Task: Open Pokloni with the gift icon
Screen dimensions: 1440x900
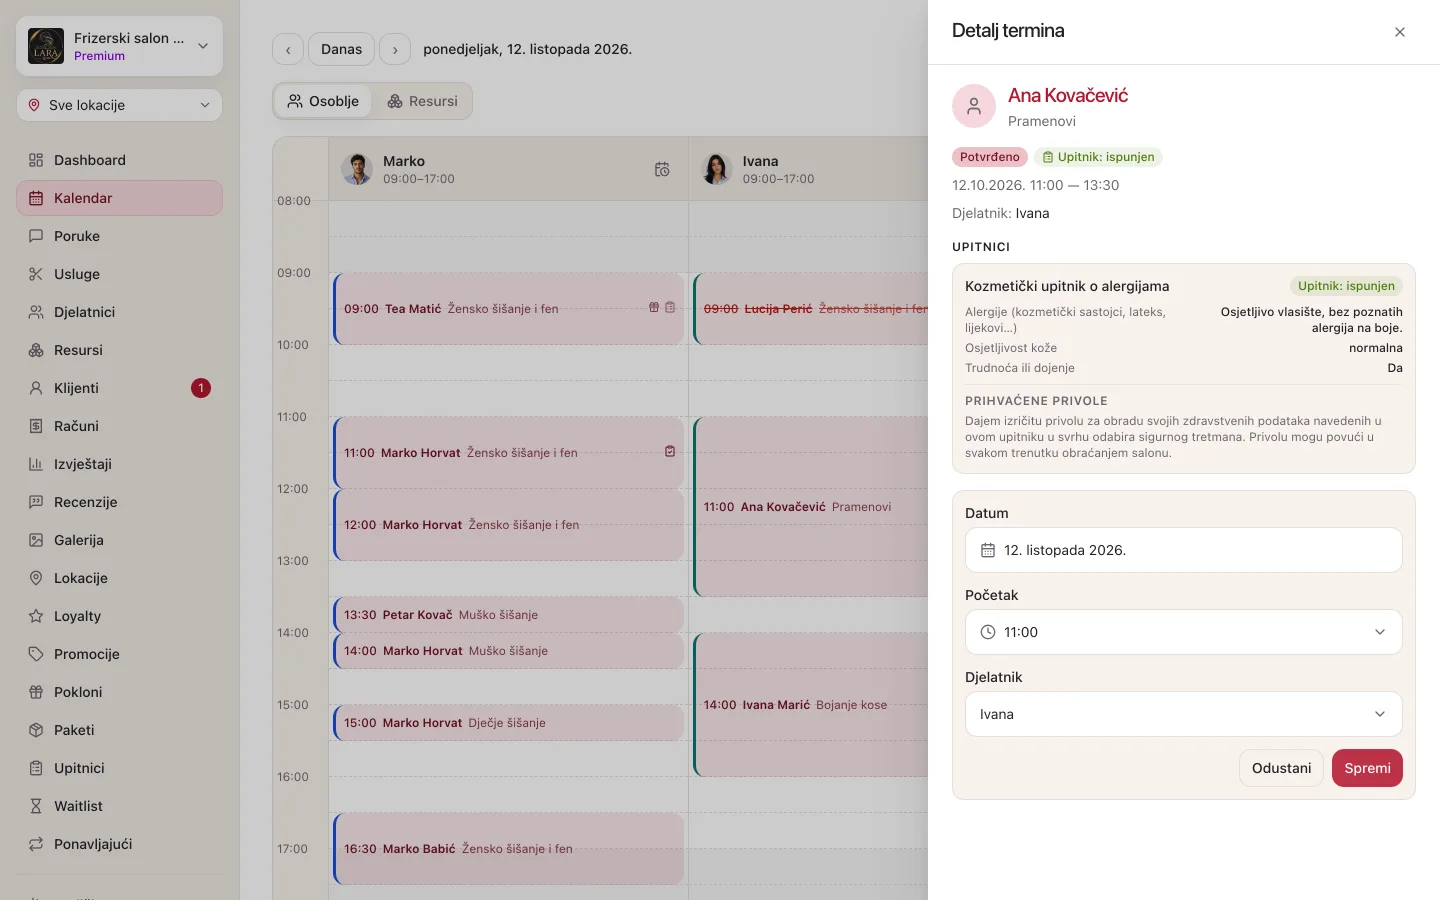Action: pyautogui.click(x=119, y=692)
